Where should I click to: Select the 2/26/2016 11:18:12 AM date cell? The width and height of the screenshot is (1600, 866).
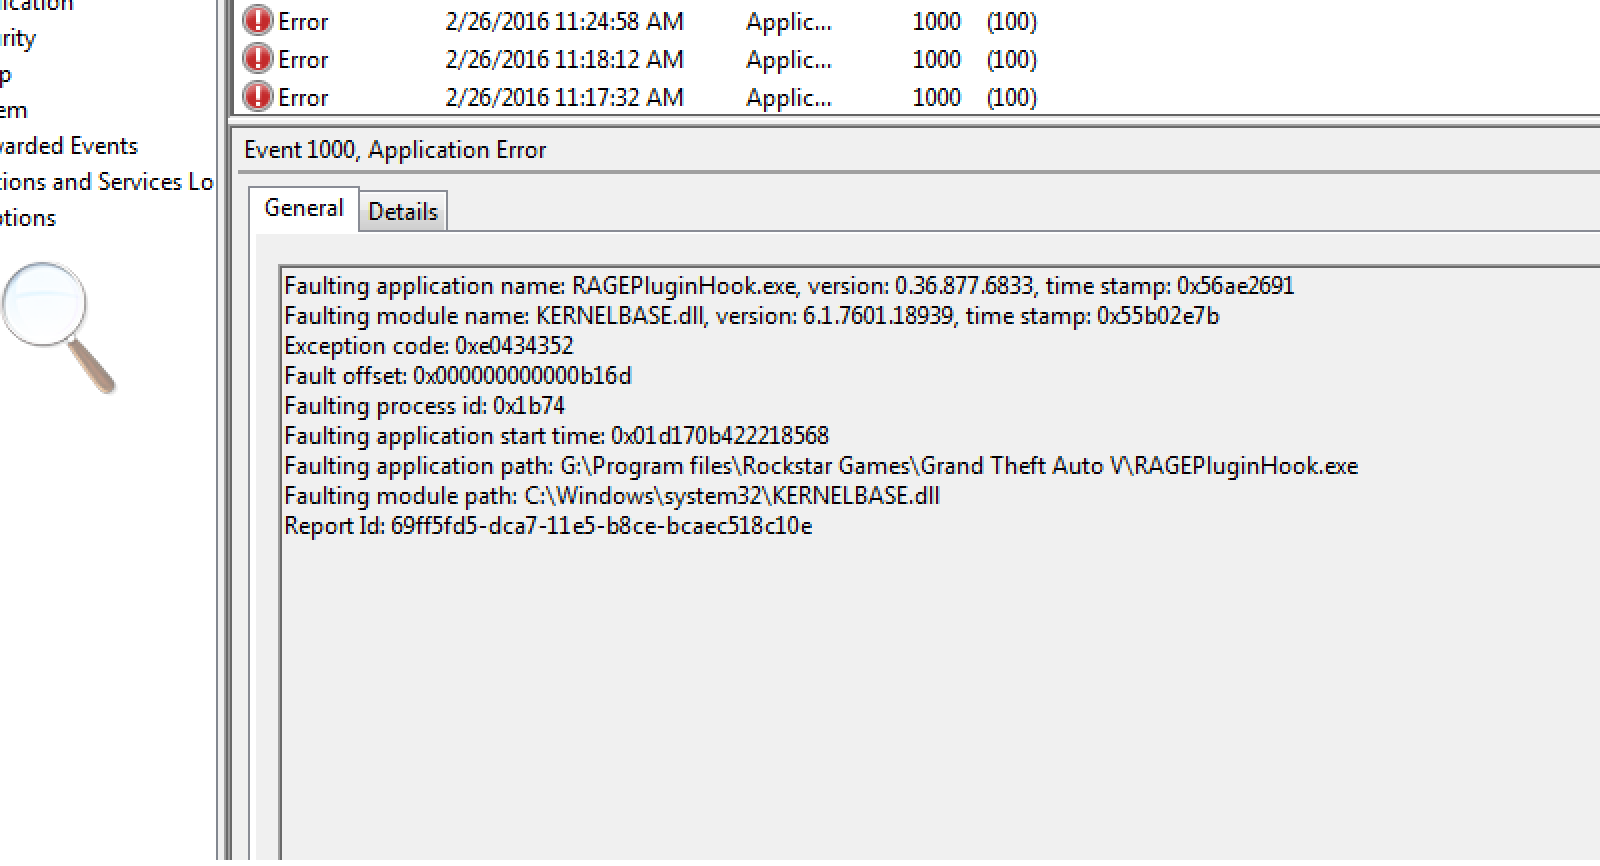coord(564,59)
